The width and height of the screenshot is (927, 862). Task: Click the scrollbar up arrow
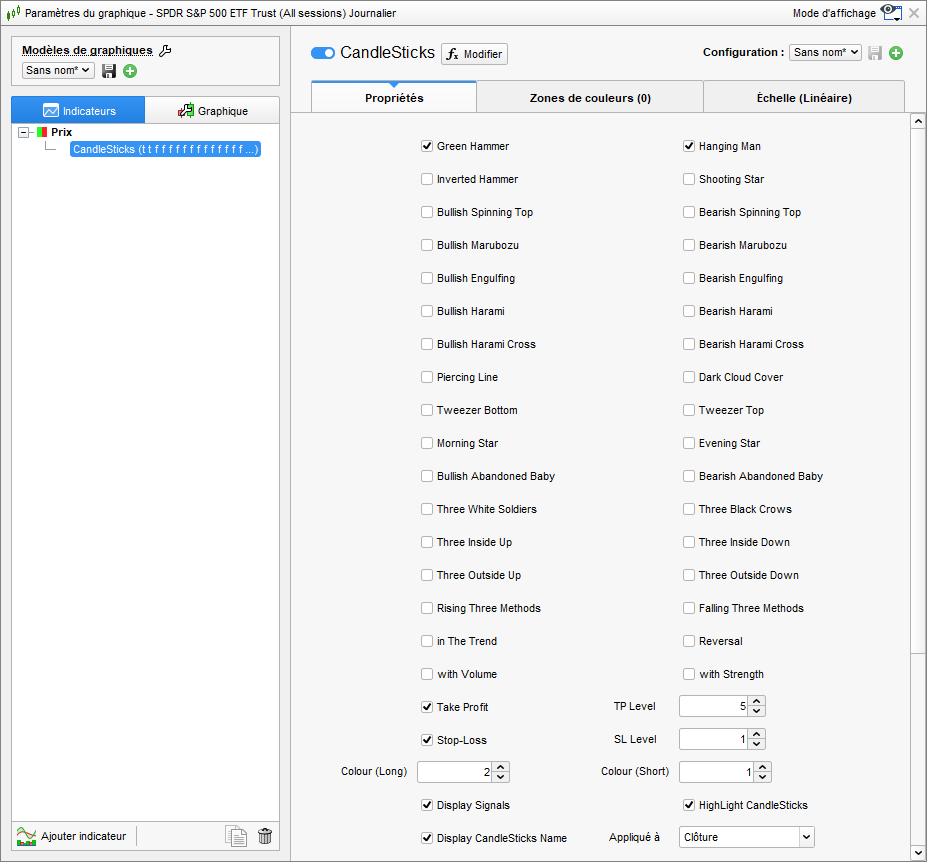click(918, 121)
